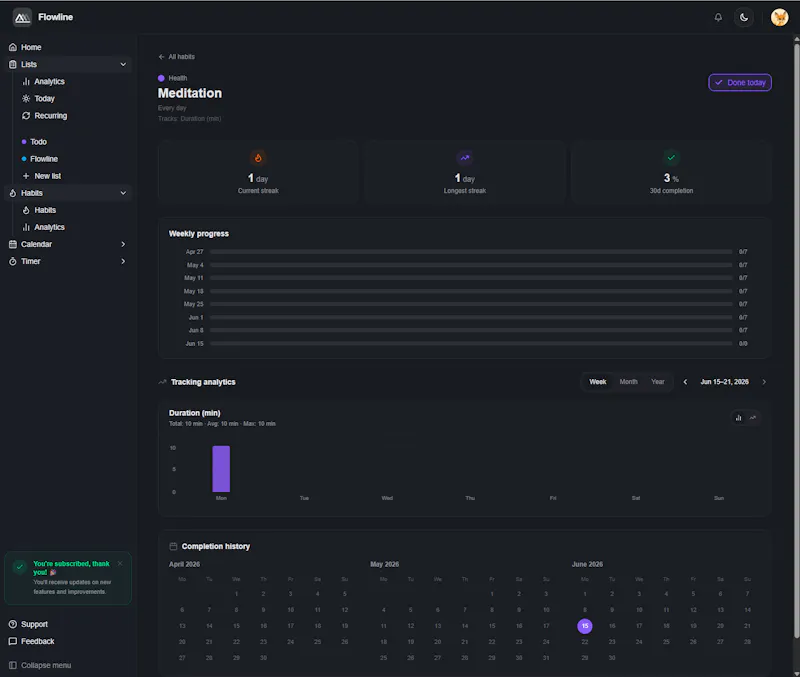800x677 pixels.
Task: Collapse the Habits section chevron
Action: (x=123, y=193)
